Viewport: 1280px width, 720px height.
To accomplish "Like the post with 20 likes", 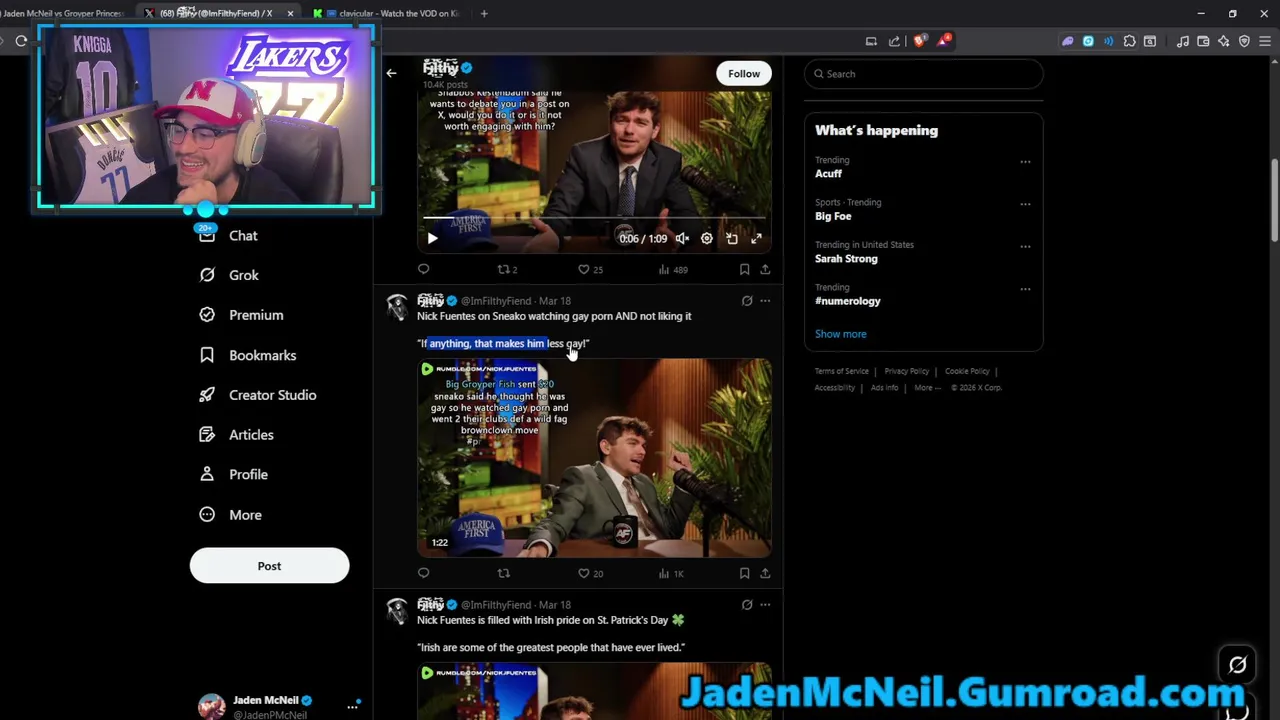I will coord(590,573).
